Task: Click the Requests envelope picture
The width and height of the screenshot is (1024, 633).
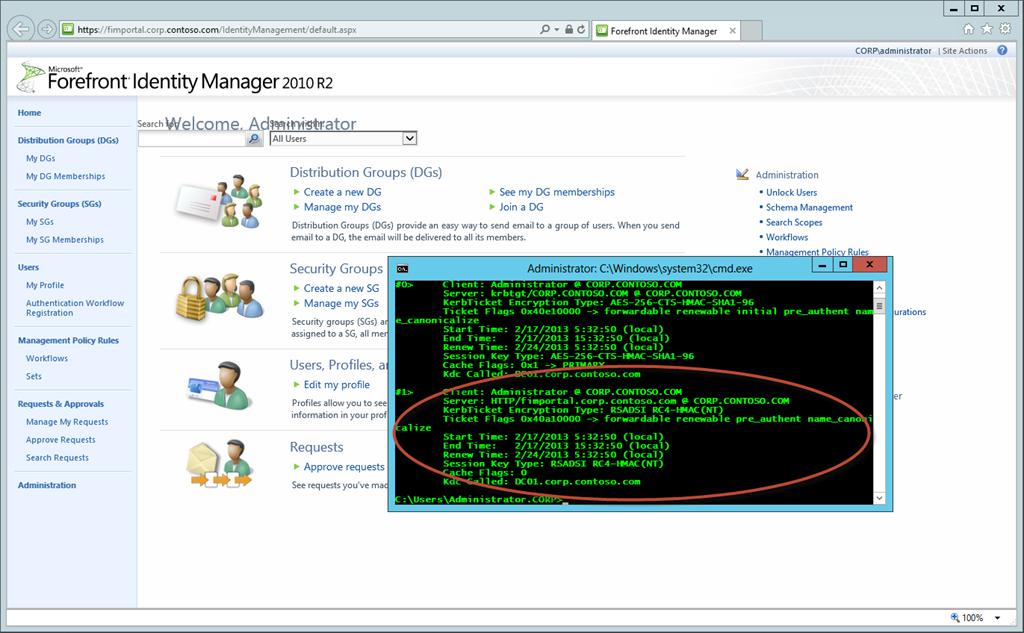Action: [x=219, y=464]
